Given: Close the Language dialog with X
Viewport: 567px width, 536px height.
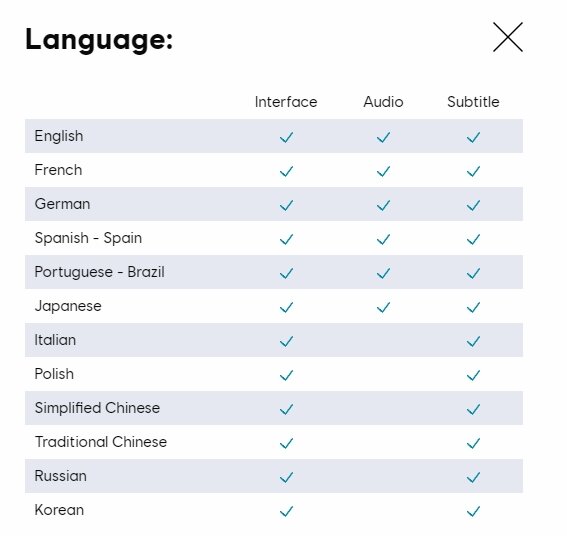Looking at the screenshot, I should [508, 37].
